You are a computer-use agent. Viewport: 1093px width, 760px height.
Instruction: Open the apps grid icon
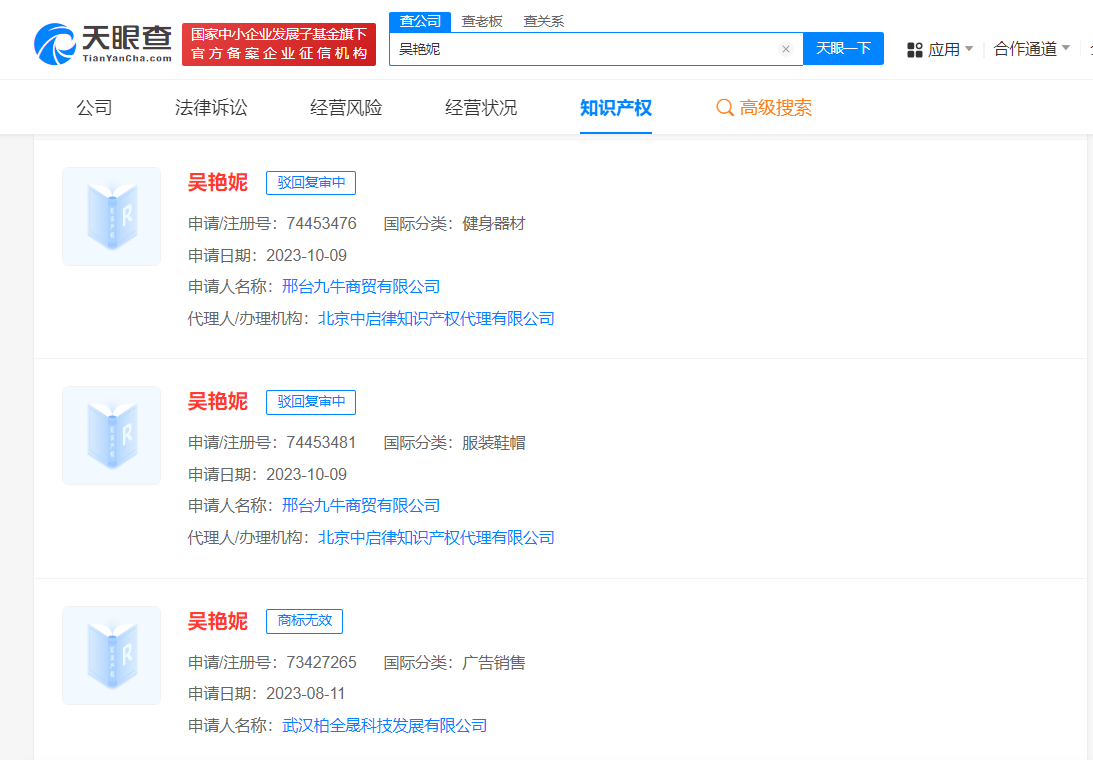pos(915,50)
